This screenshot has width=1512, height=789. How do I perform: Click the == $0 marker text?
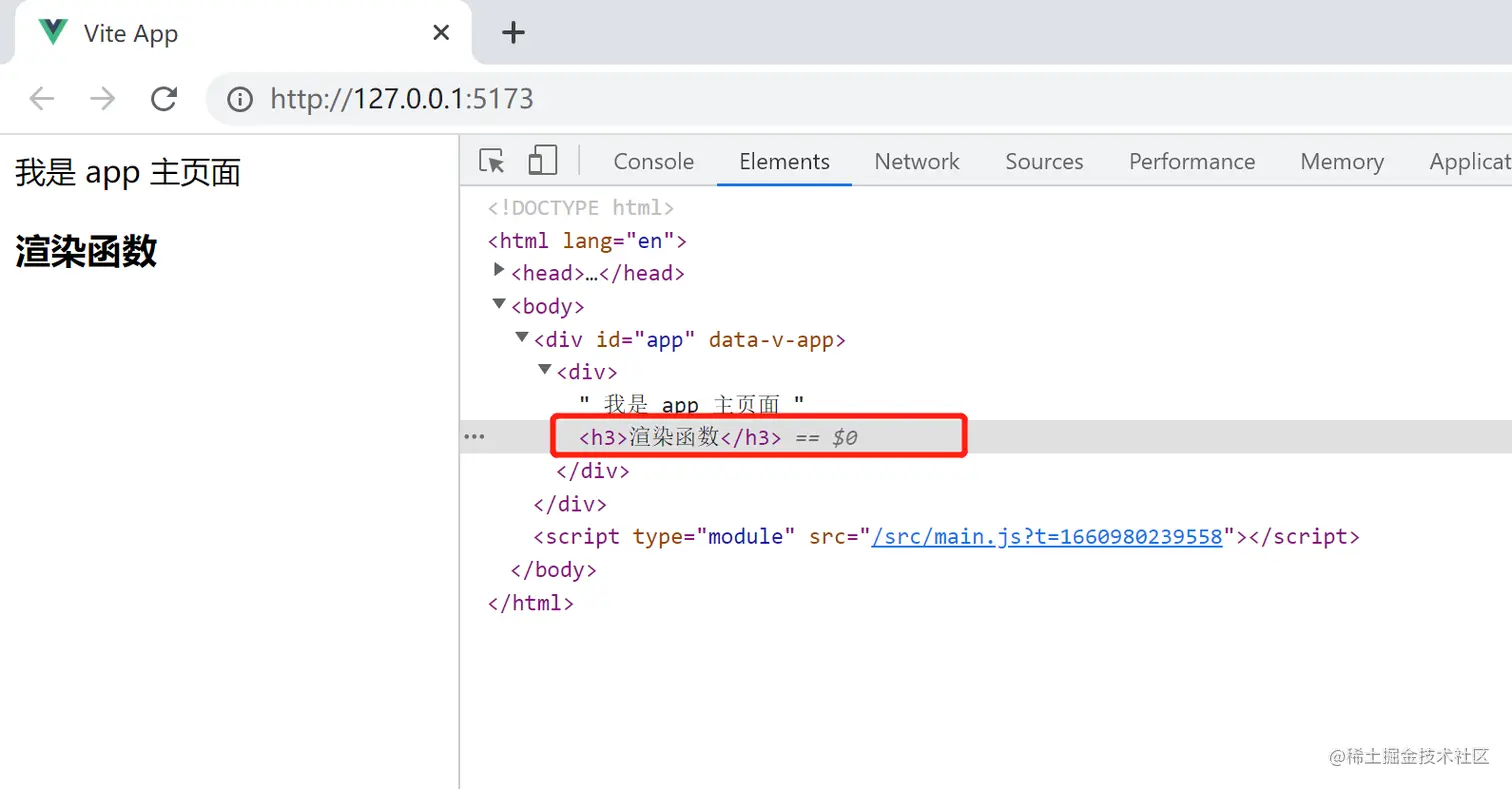(826, 437)
